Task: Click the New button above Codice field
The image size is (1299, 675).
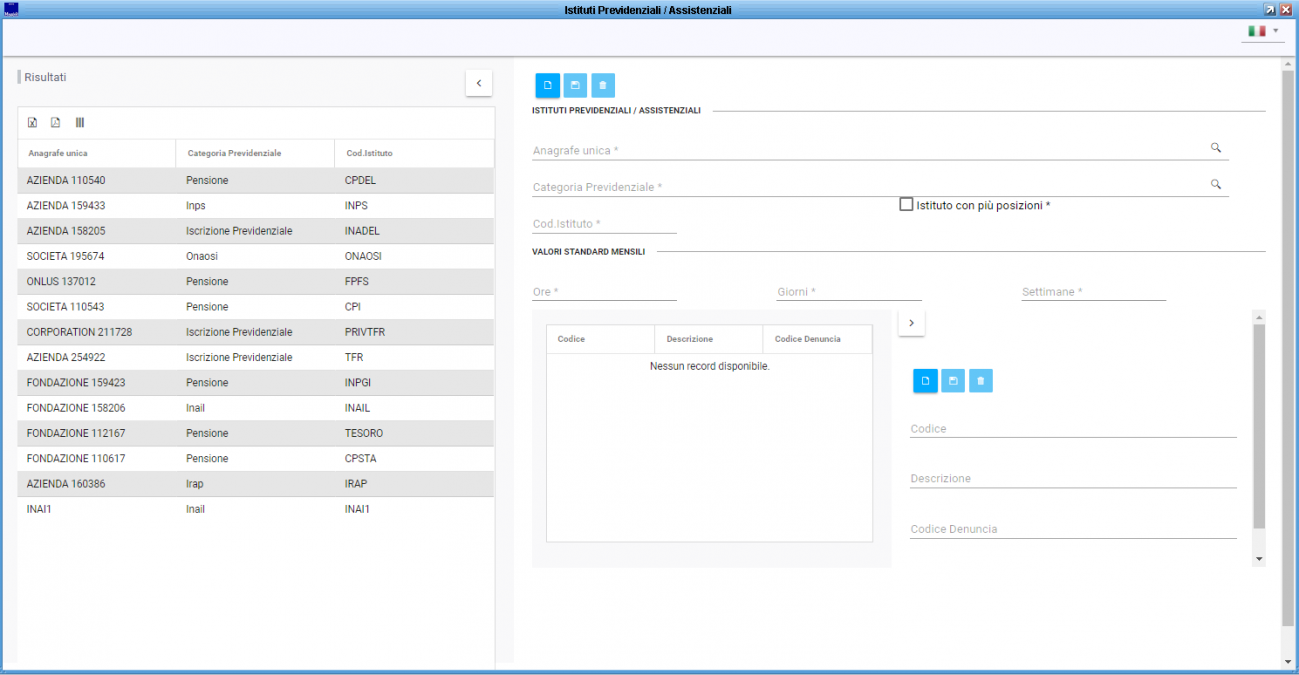Action: click(925, 380)
